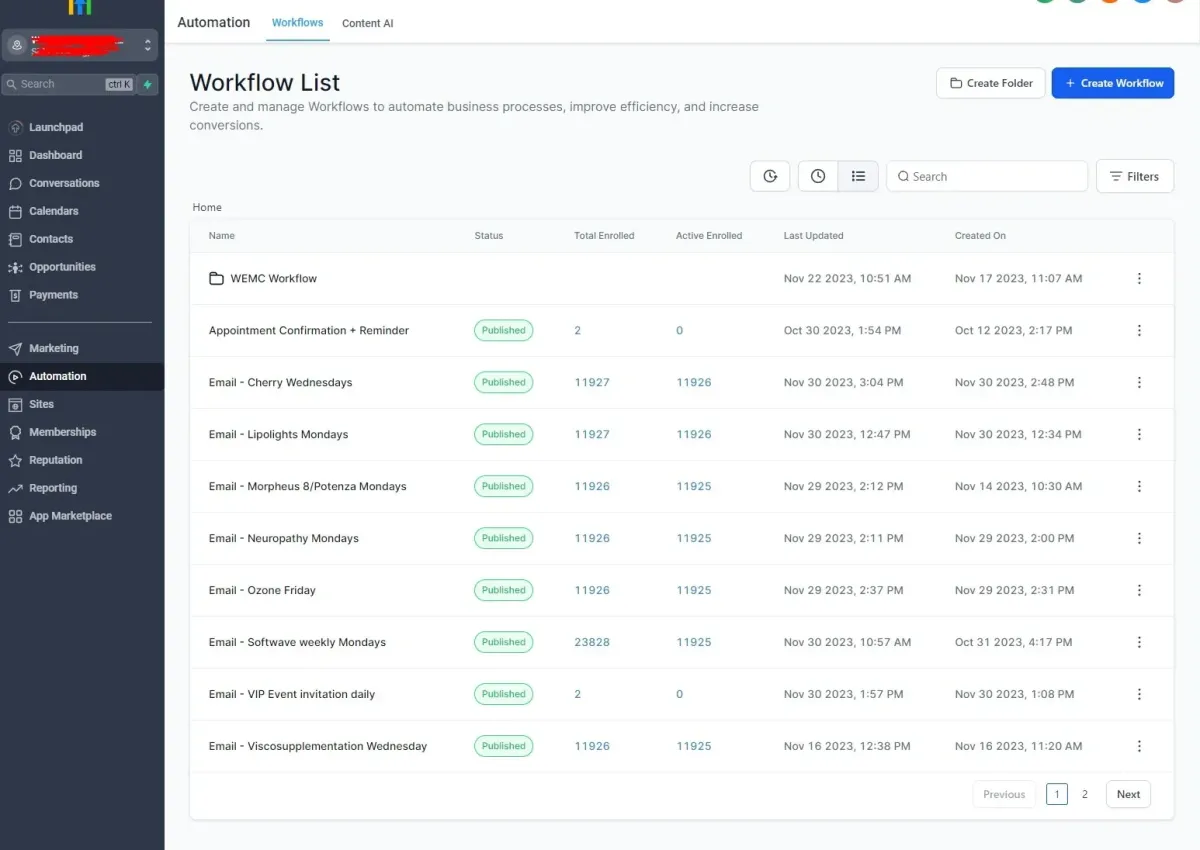The height and width of the screenshot is (850, 1200).
Task: Open Email - Viscosupplementation Wednesday workflow
Action: pyautogui.click(x=318, y=746)
